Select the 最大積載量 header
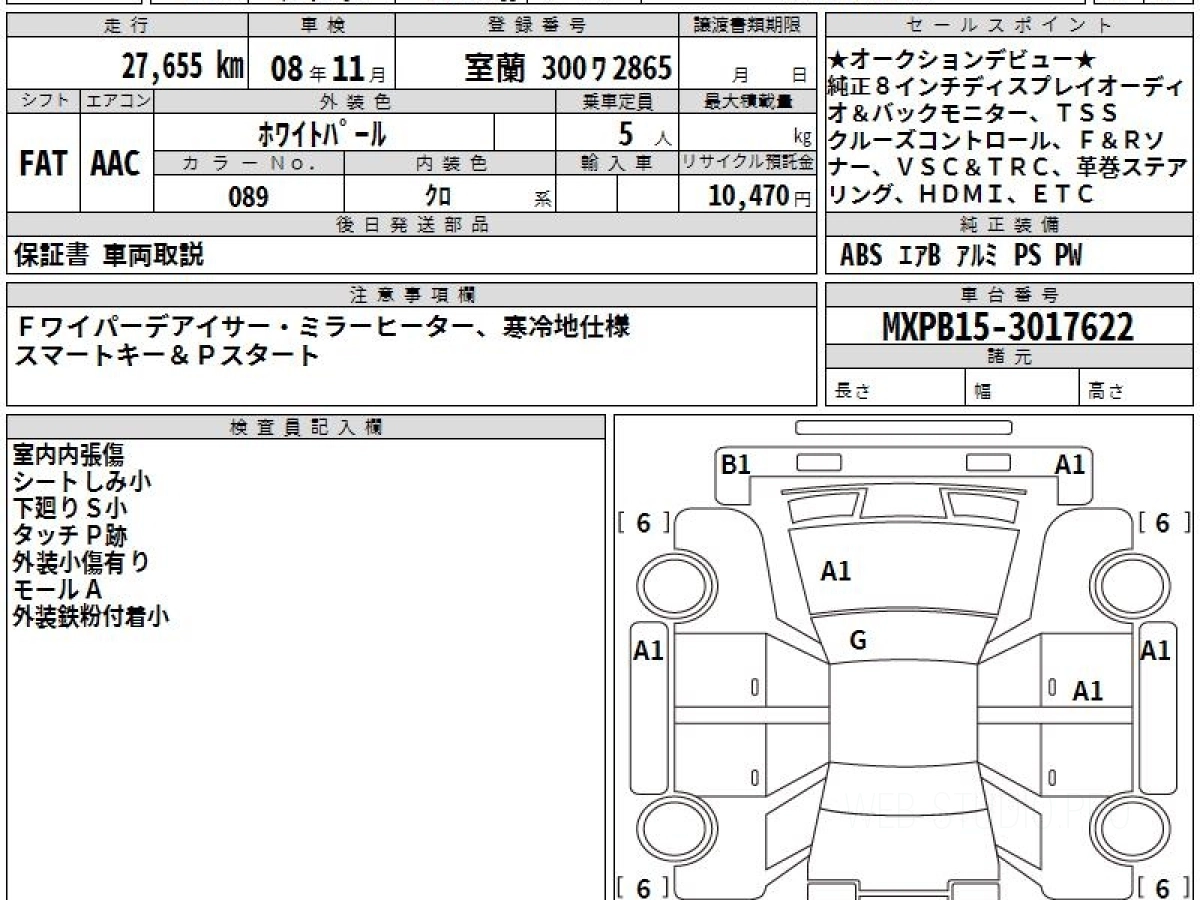This screenshot has width=1200, height=900. click(x=747, y=101)
